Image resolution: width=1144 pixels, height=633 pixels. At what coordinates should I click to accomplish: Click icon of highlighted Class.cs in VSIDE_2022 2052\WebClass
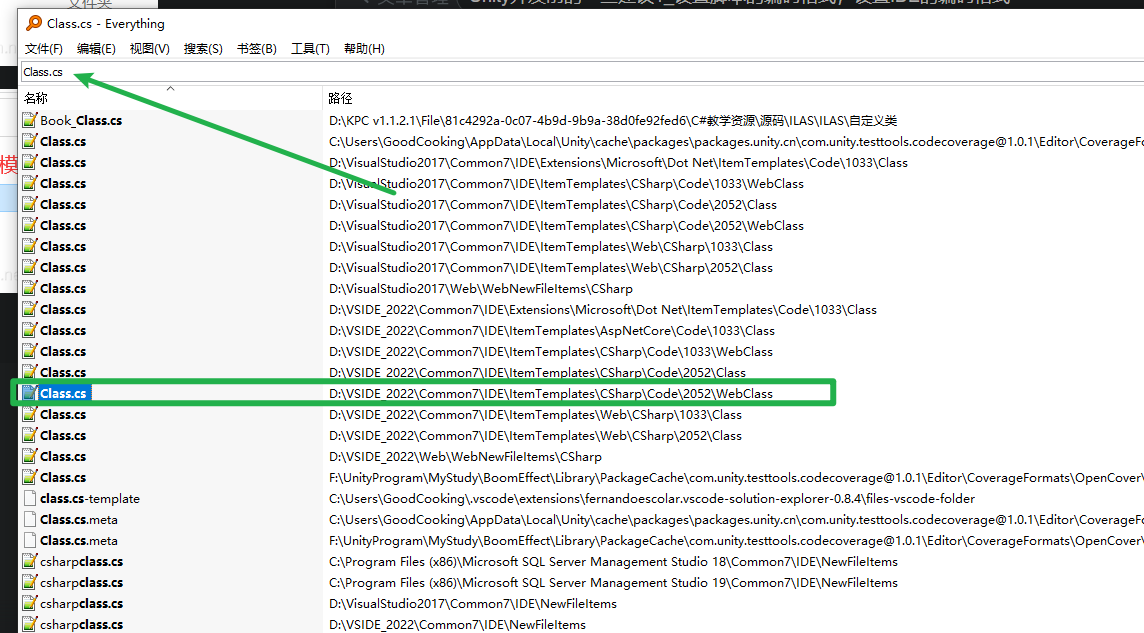(x=30, y=393)
